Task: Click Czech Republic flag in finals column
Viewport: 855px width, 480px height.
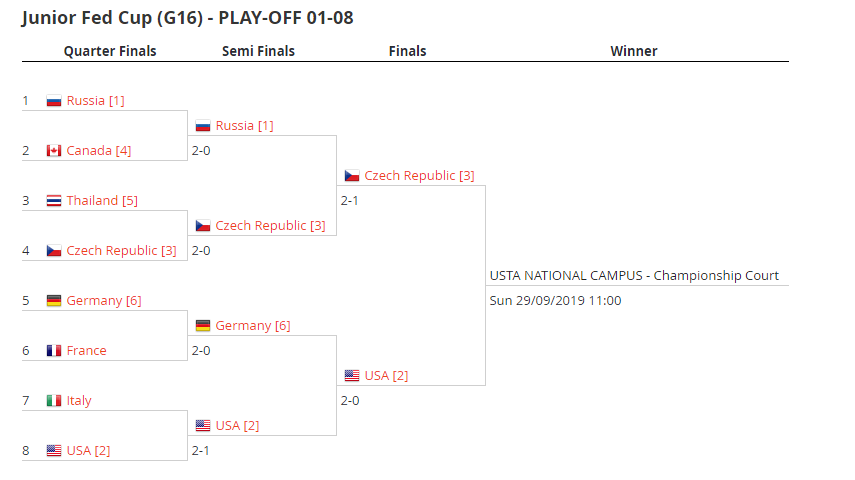Action: [x=352, y=176]
